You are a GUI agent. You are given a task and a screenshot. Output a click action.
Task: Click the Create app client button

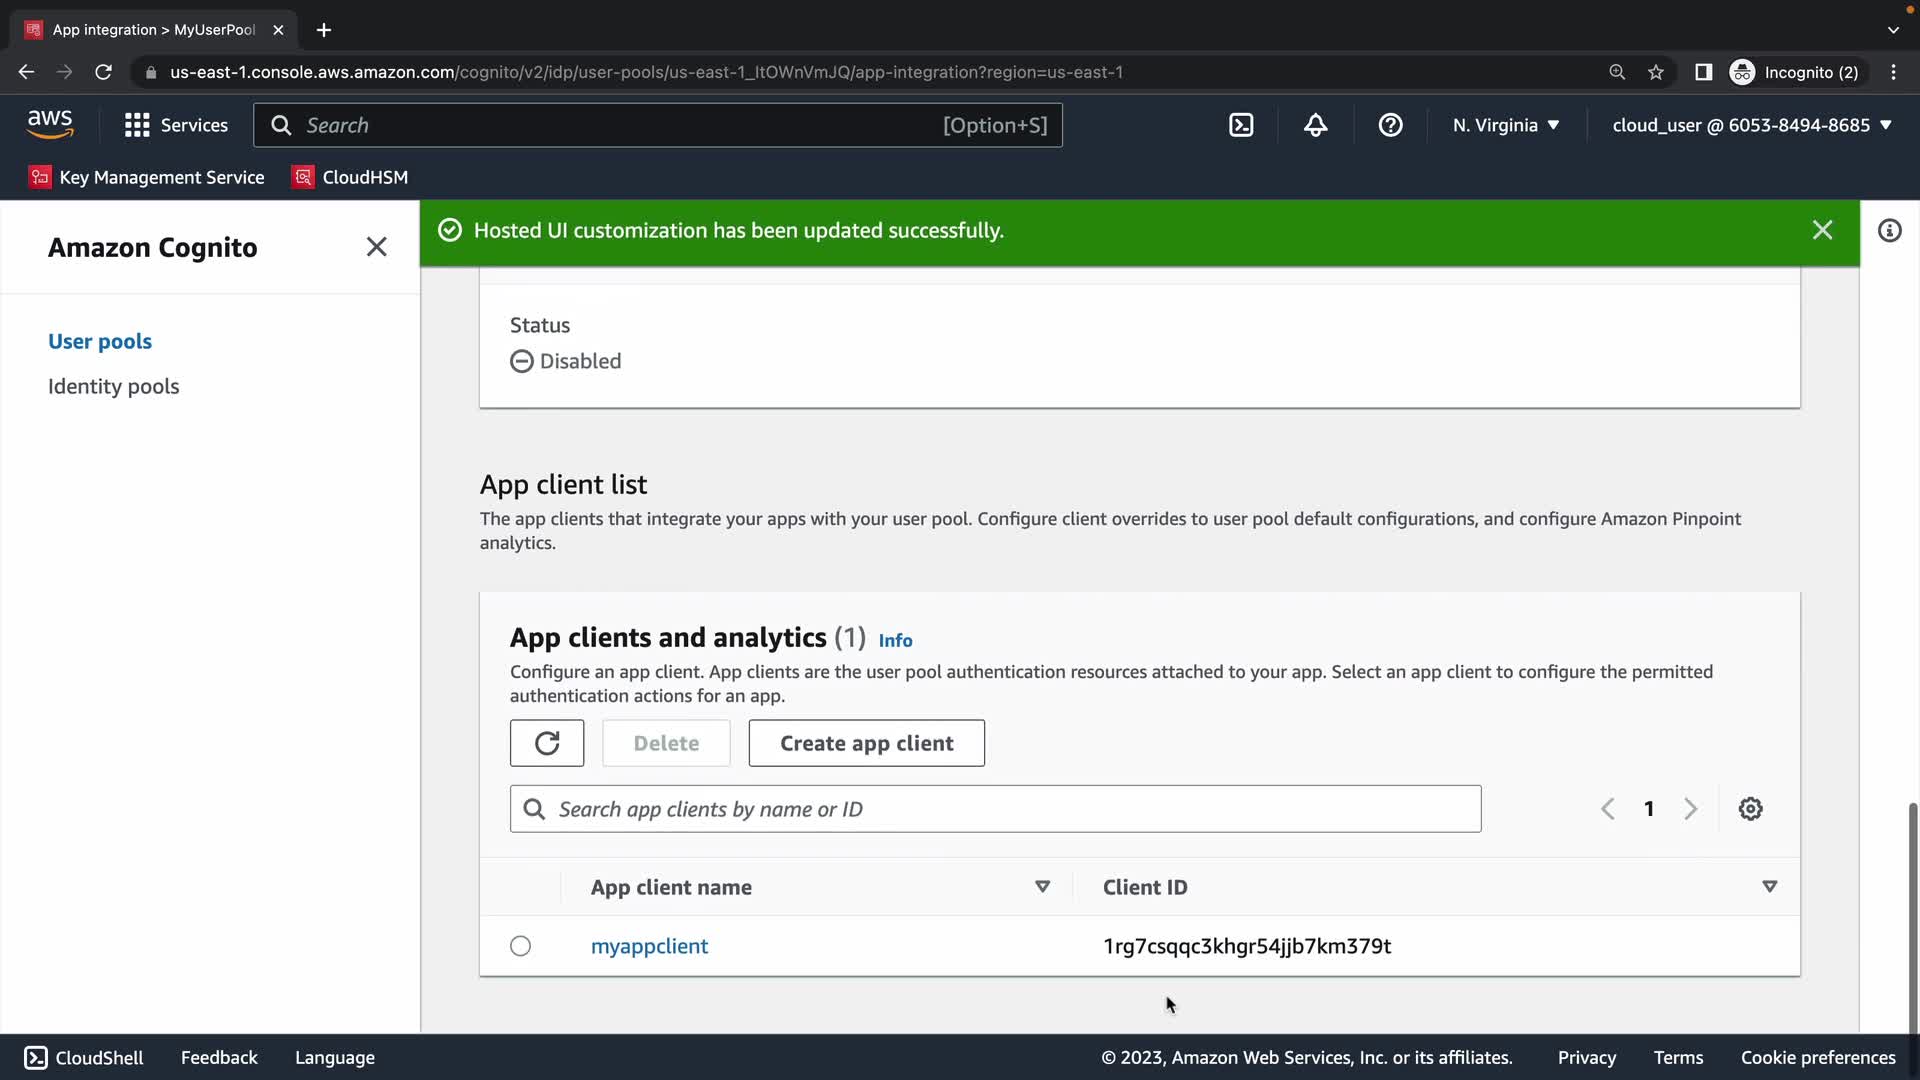866,743
